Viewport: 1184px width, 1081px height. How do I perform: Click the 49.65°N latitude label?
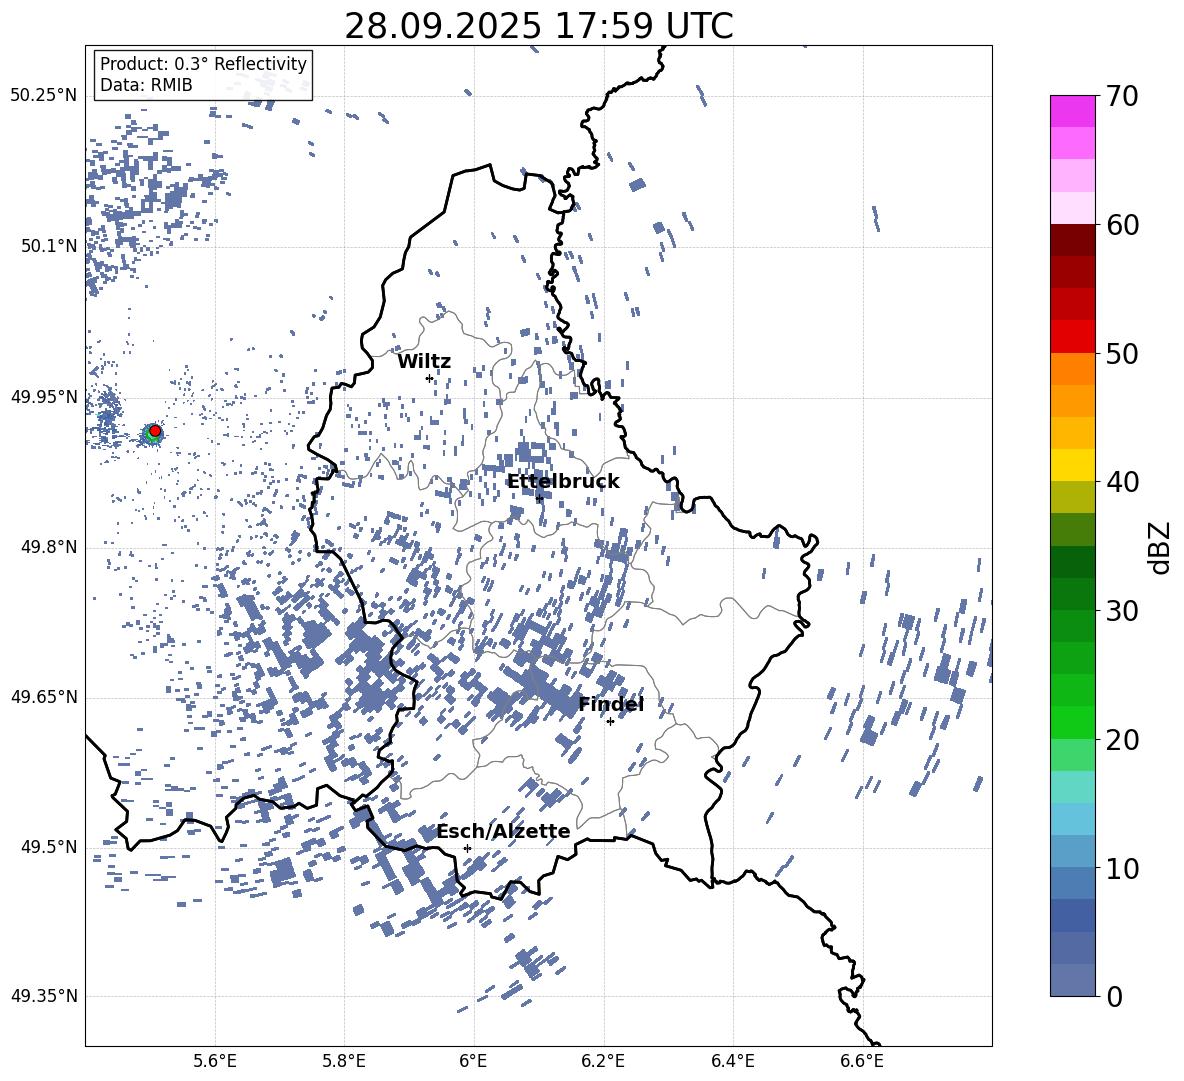[x=44, y=696]
